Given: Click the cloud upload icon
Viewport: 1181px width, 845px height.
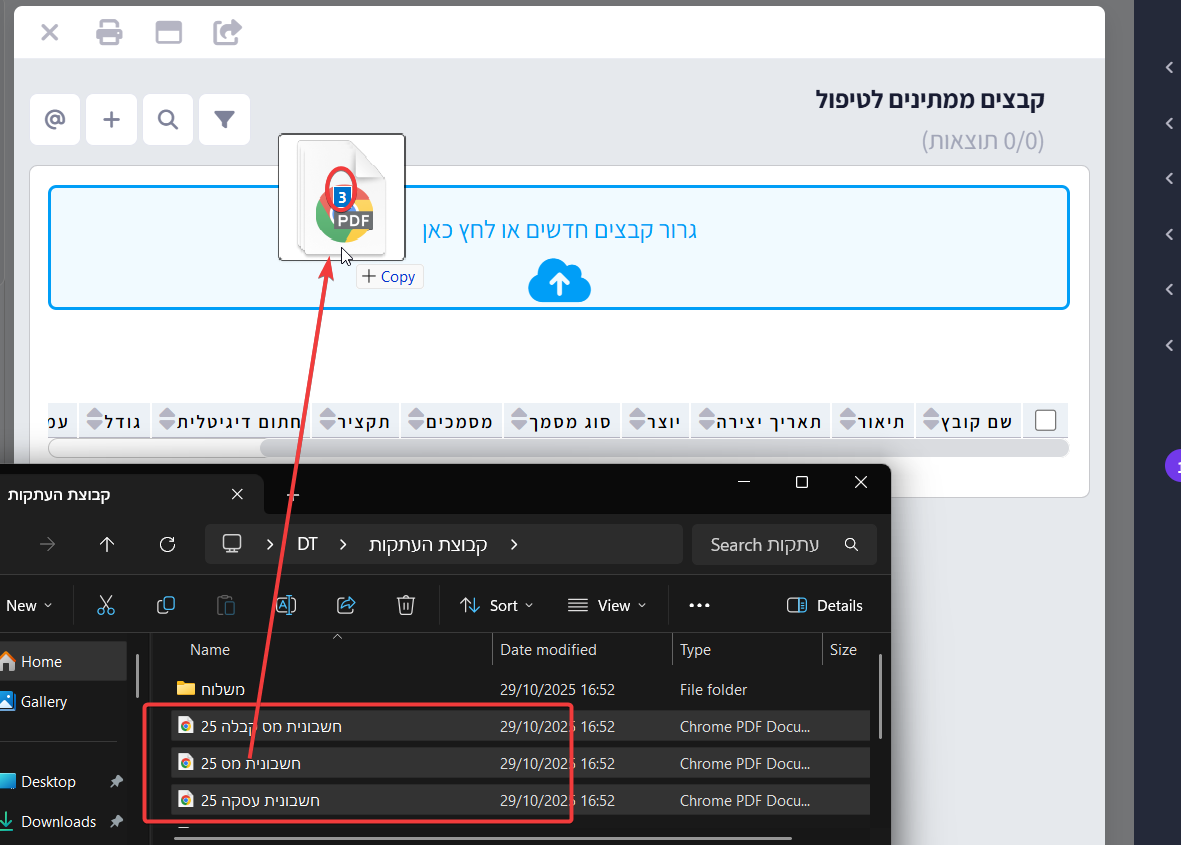Looking at the screenshot, I should click(x=559, y=282).
